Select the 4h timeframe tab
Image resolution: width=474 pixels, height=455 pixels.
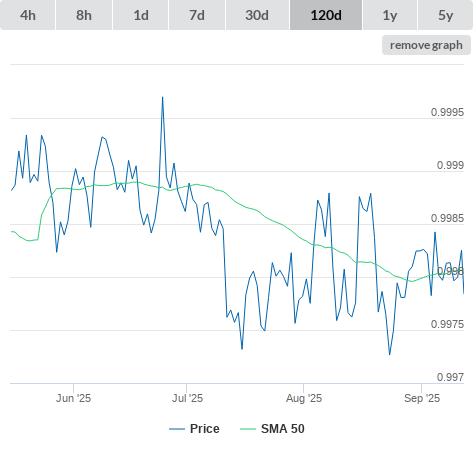(x=28, y=15)
